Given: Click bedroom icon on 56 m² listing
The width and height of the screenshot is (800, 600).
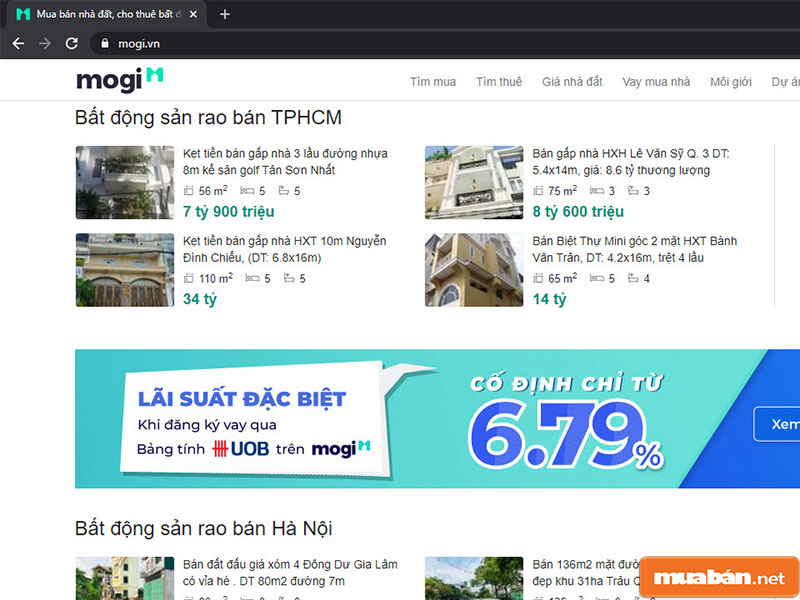Looking at the screenshot, I should 247,191.
